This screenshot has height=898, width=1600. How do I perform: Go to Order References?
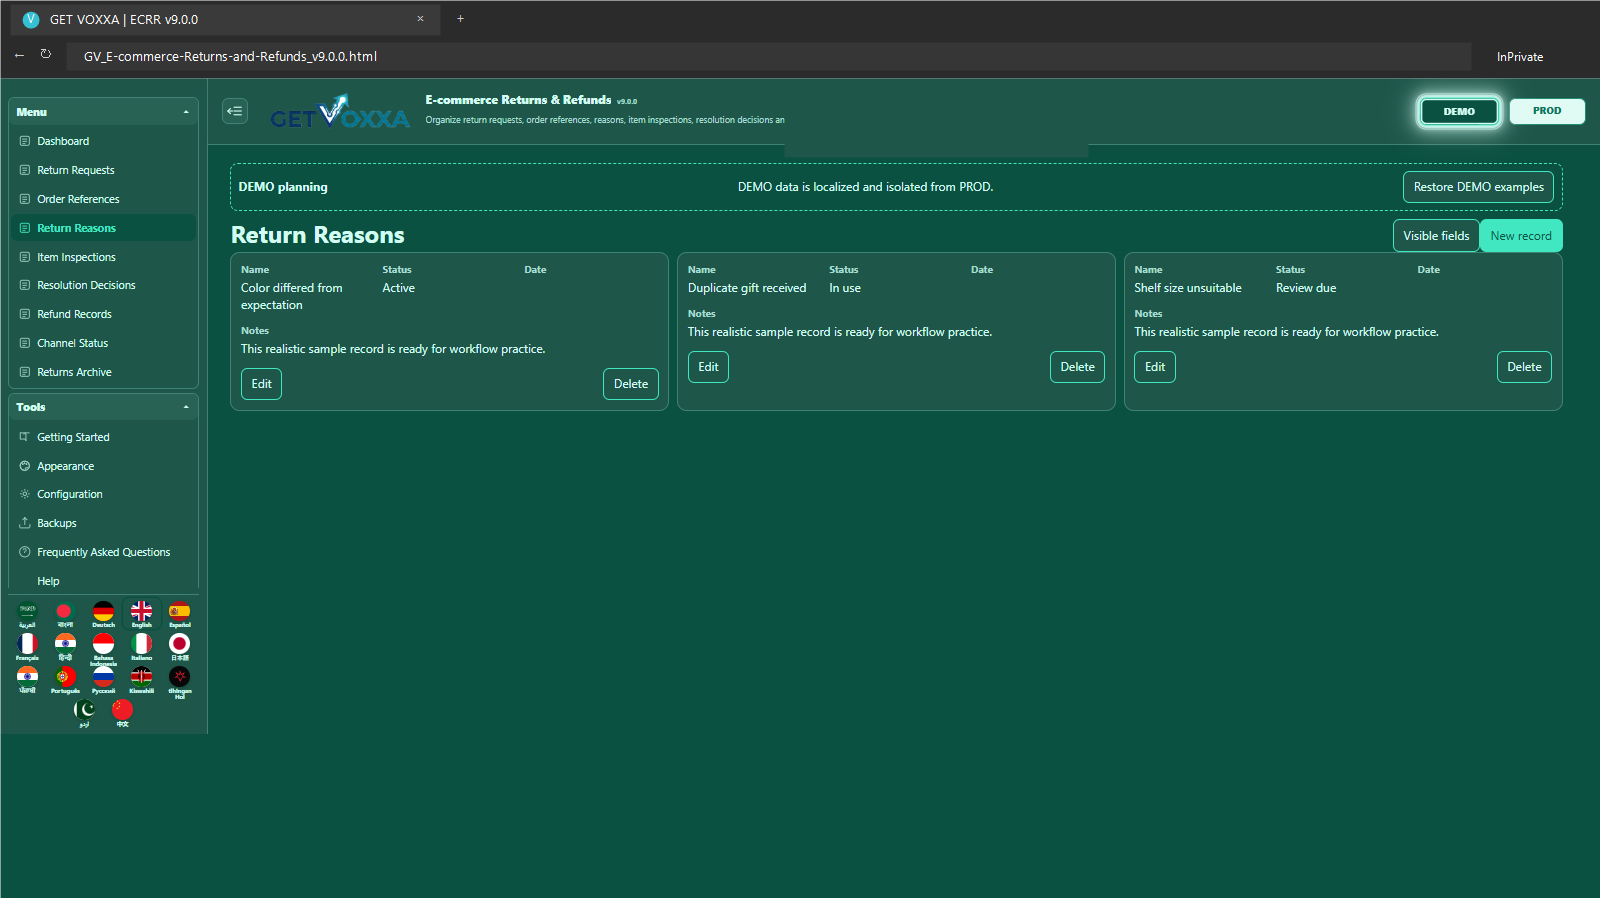[103, 199]
